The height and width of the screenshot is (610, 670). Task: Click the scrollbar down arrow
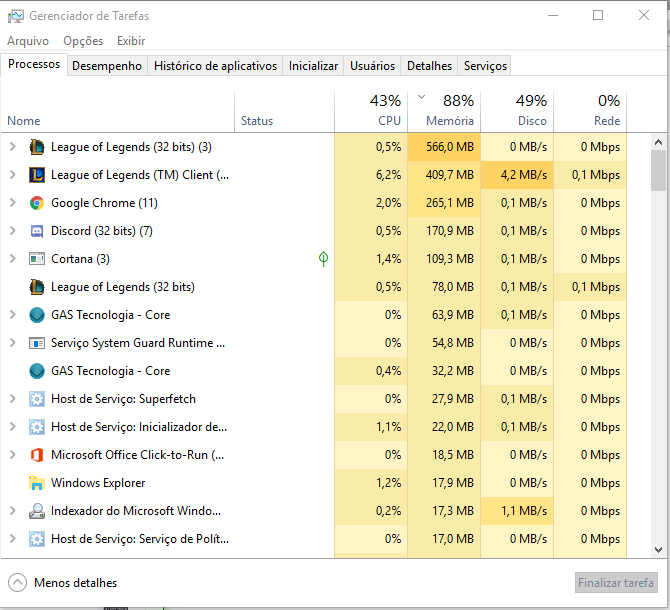click(658, 550)
